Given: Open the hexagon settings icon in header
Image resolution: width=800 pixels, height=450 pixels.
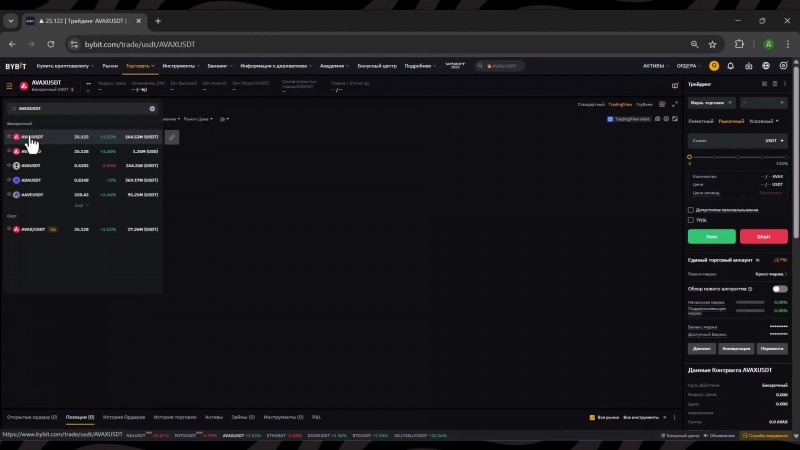Looking at the screenshot, I should coord(784,66).
